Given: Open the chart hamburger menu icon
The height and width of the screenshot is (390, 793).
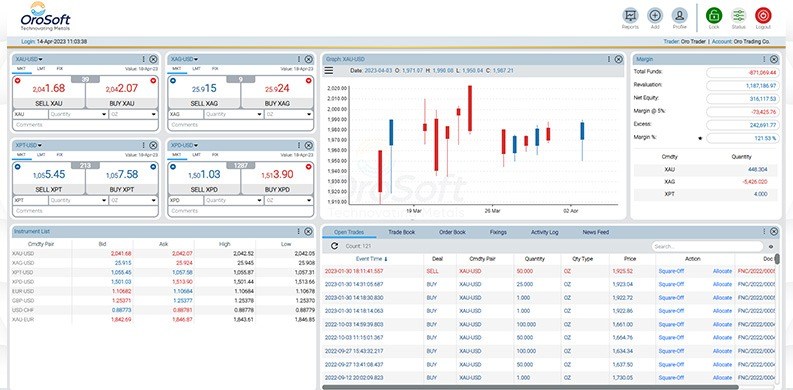Looking at the screenshot, I should (x=329, y=71).
